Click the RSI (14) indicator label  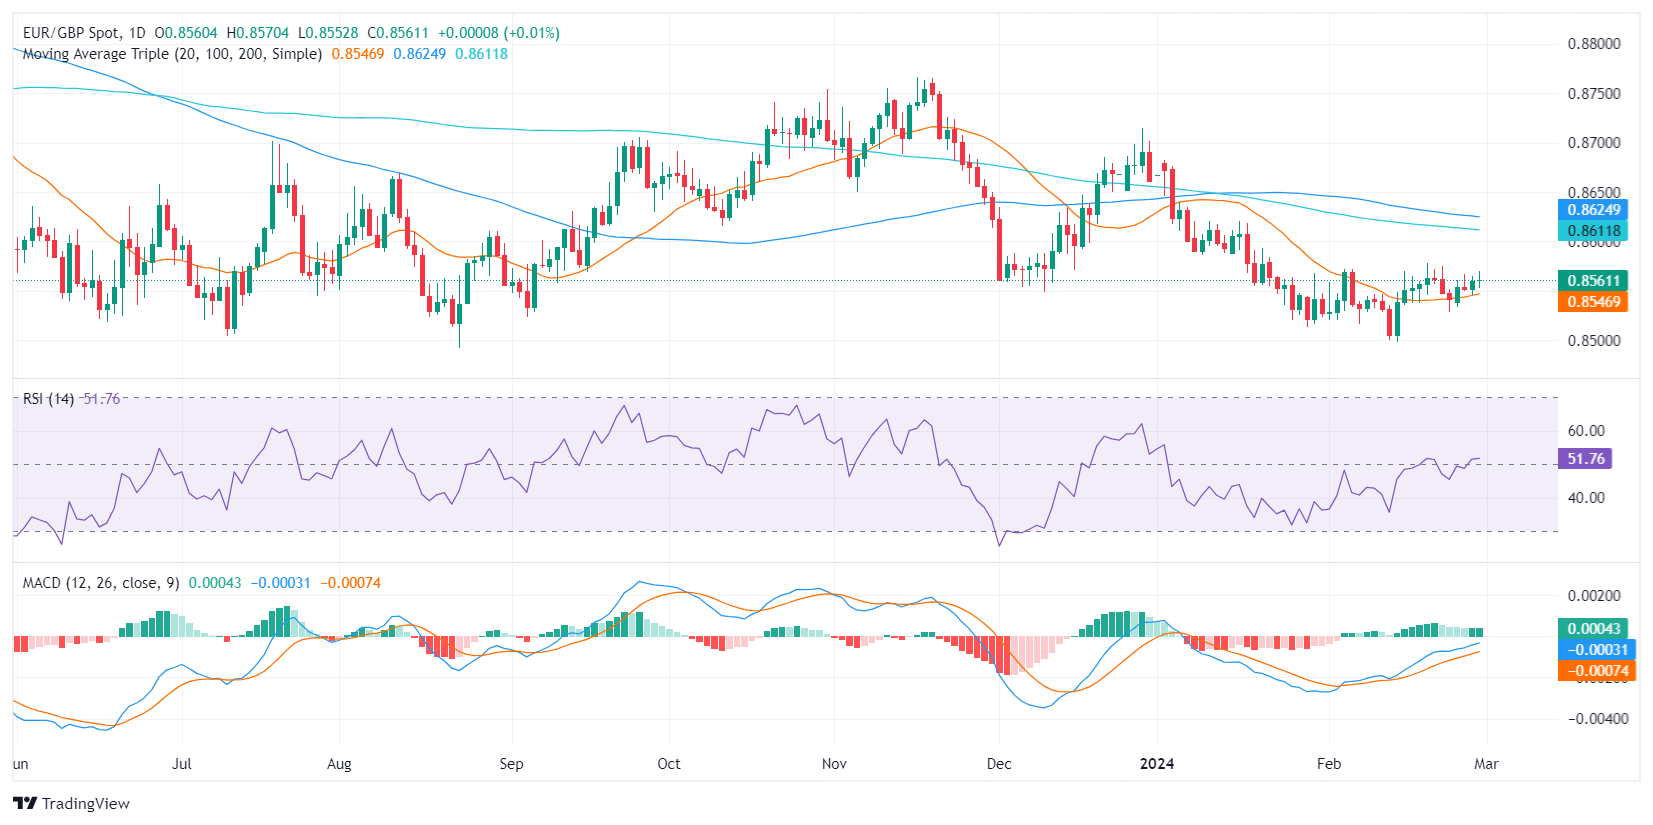tap(48, 399)
